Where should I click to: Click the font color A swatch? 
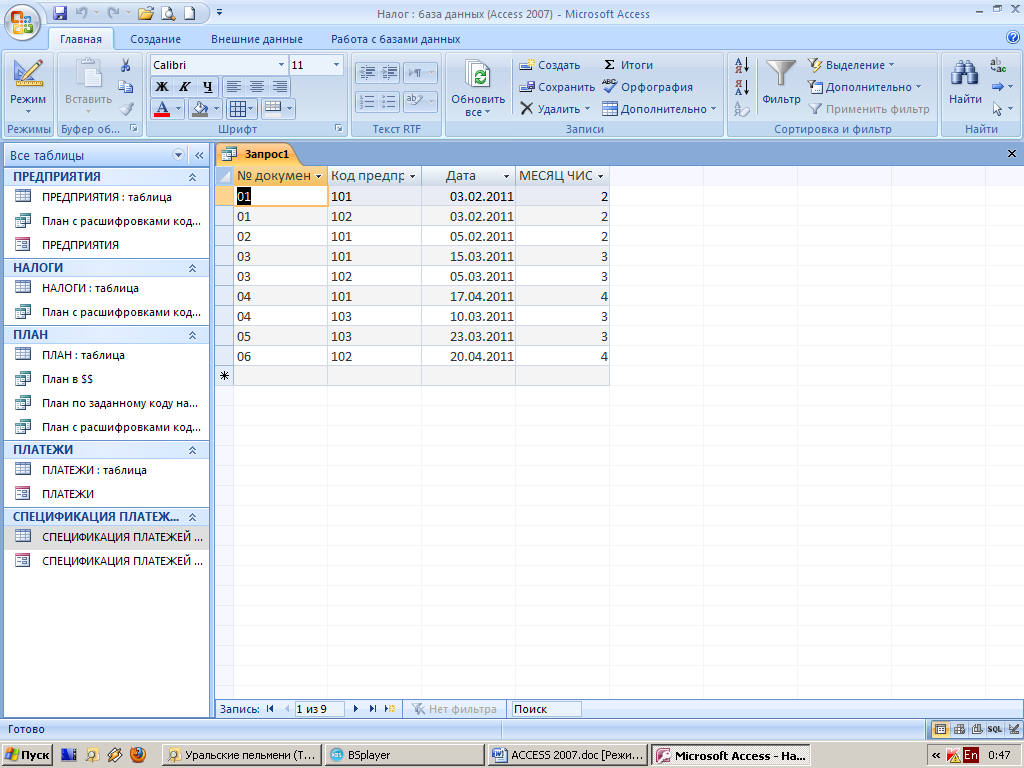click(x=162, y=108)
